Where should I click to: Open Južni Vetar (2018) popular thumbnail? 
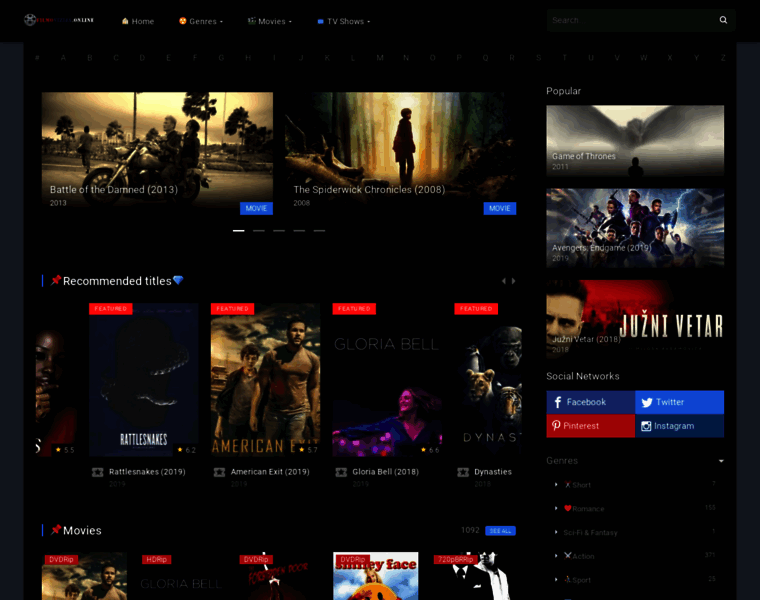(x=635, y=319)
